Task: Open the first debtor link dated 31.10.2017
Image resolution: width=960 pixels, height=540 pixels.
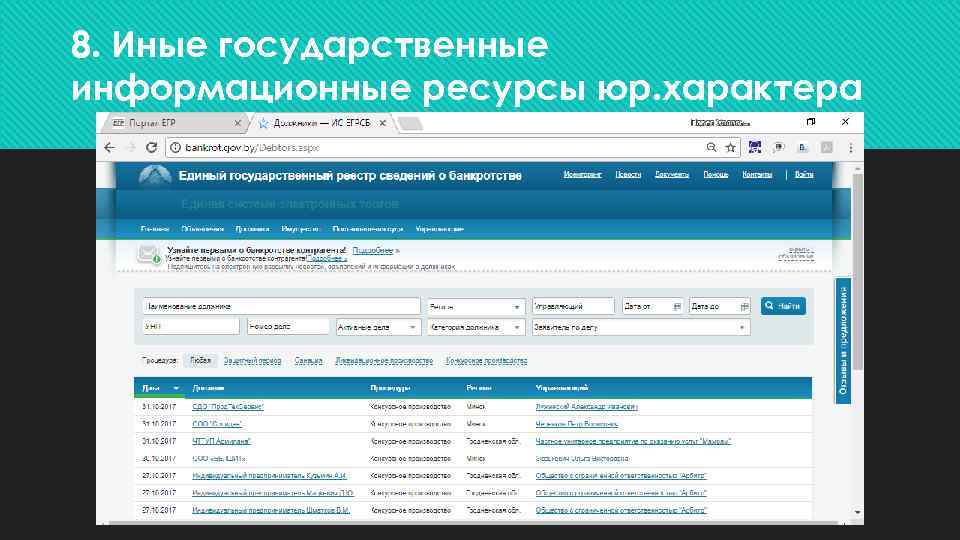Action: 228,407
